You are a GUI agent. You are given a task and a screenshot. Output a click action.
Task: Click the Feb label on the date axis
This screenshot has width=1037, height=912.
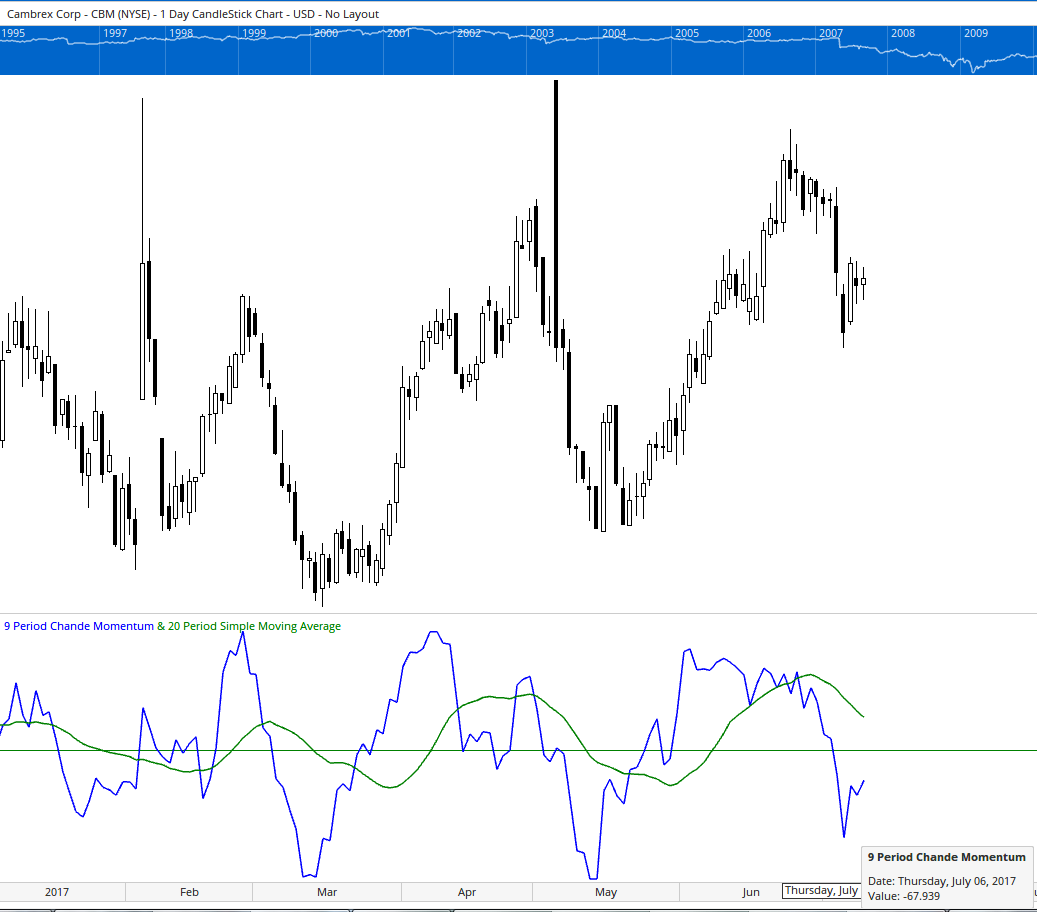(189, 892)
